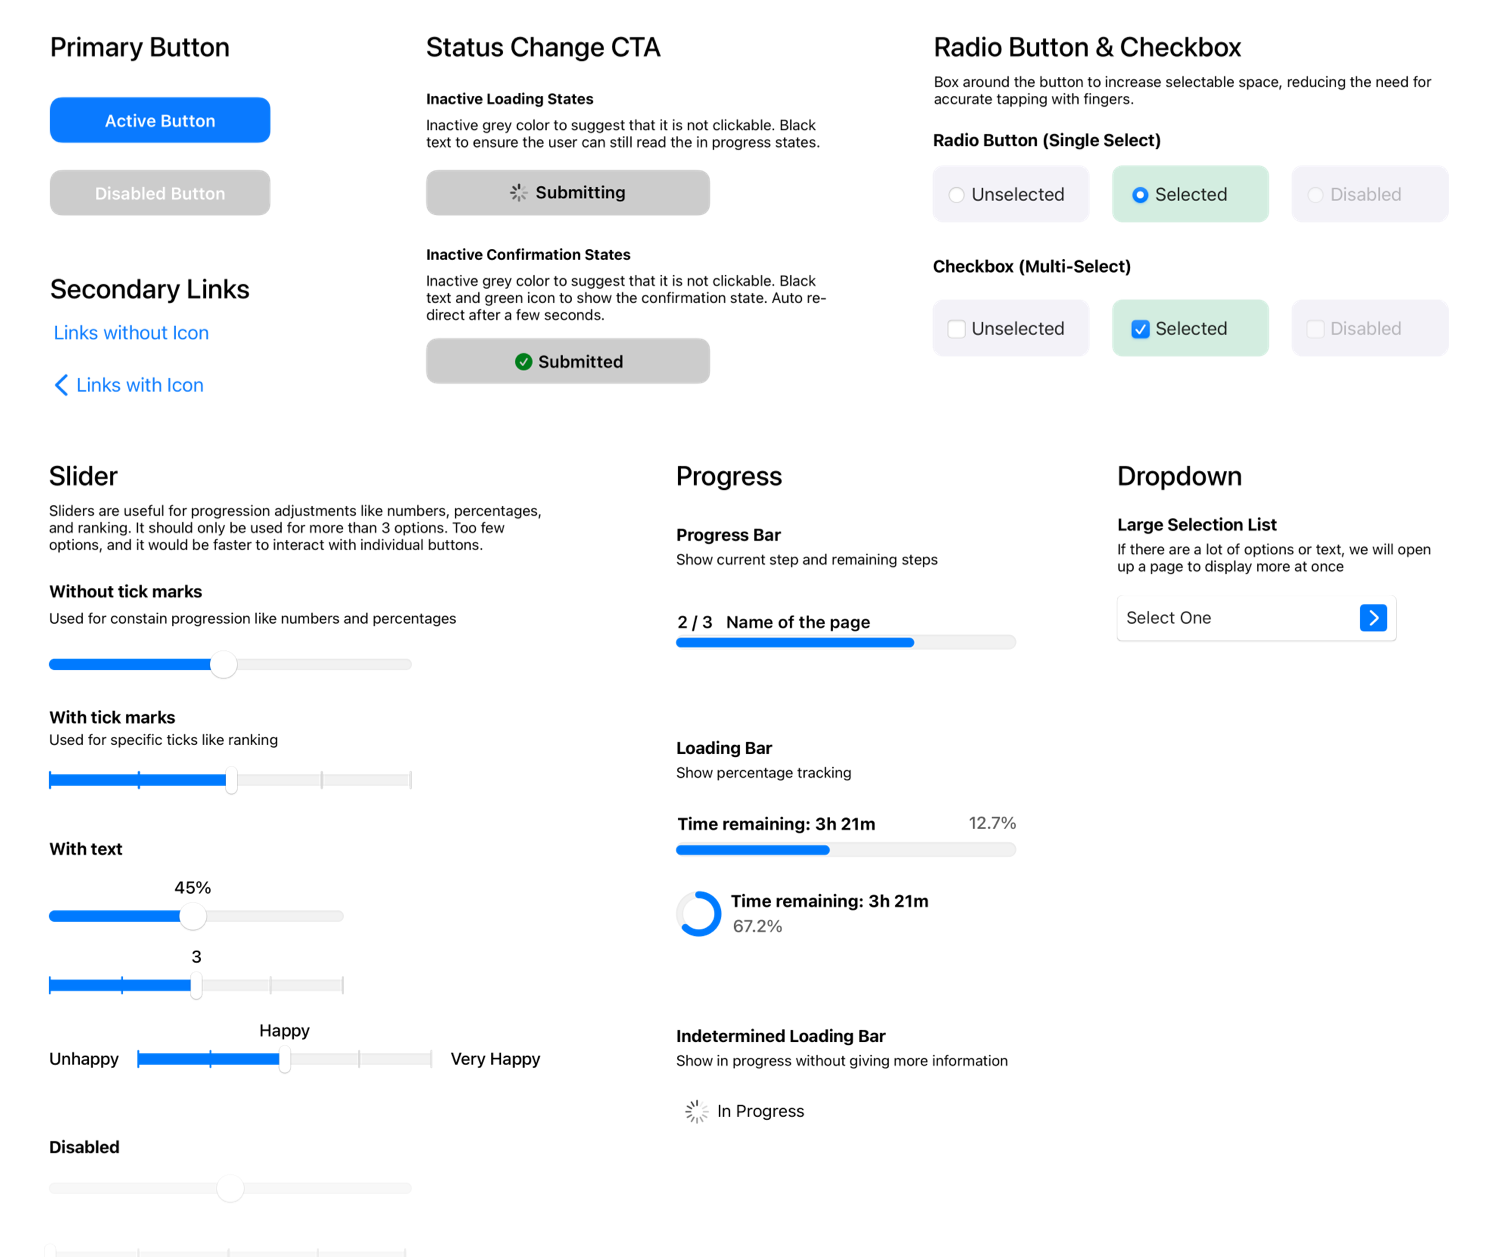Click the Disabled checkbox option
This screenshot has height=1257, width=1500.
(x=1316, y=329)
